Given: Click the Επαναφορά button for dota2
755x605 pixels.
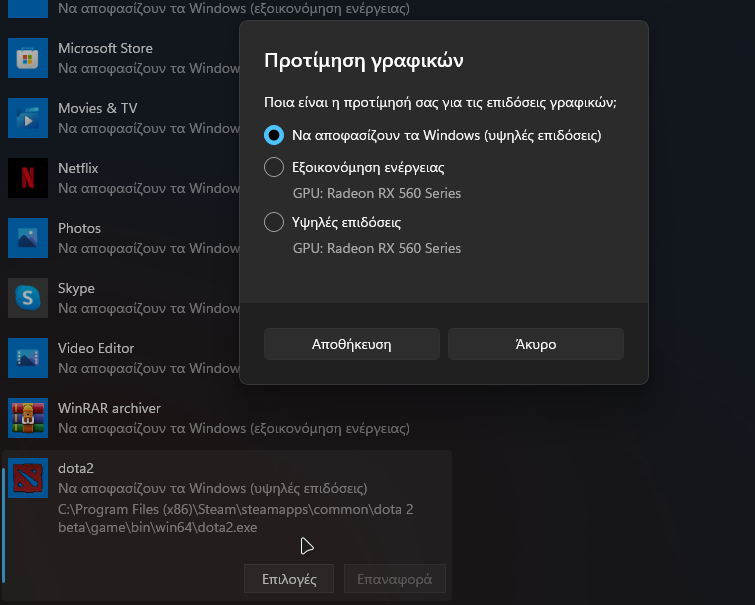Looking at the screenshot, I should pyautogui.click(x=395, y=579).
